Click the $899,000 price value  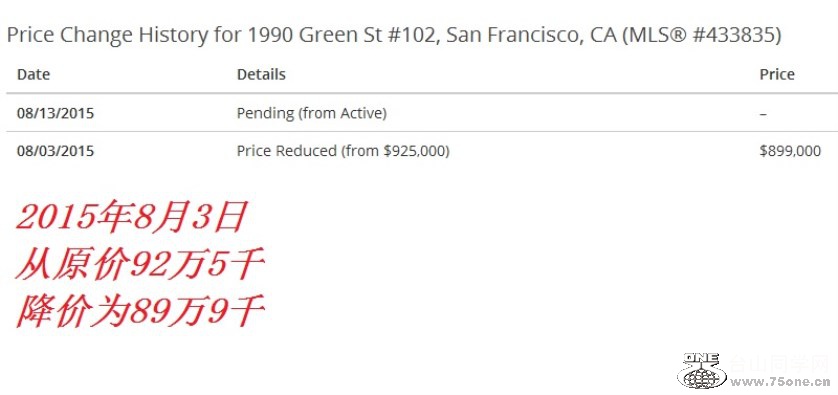click(790, 151)
